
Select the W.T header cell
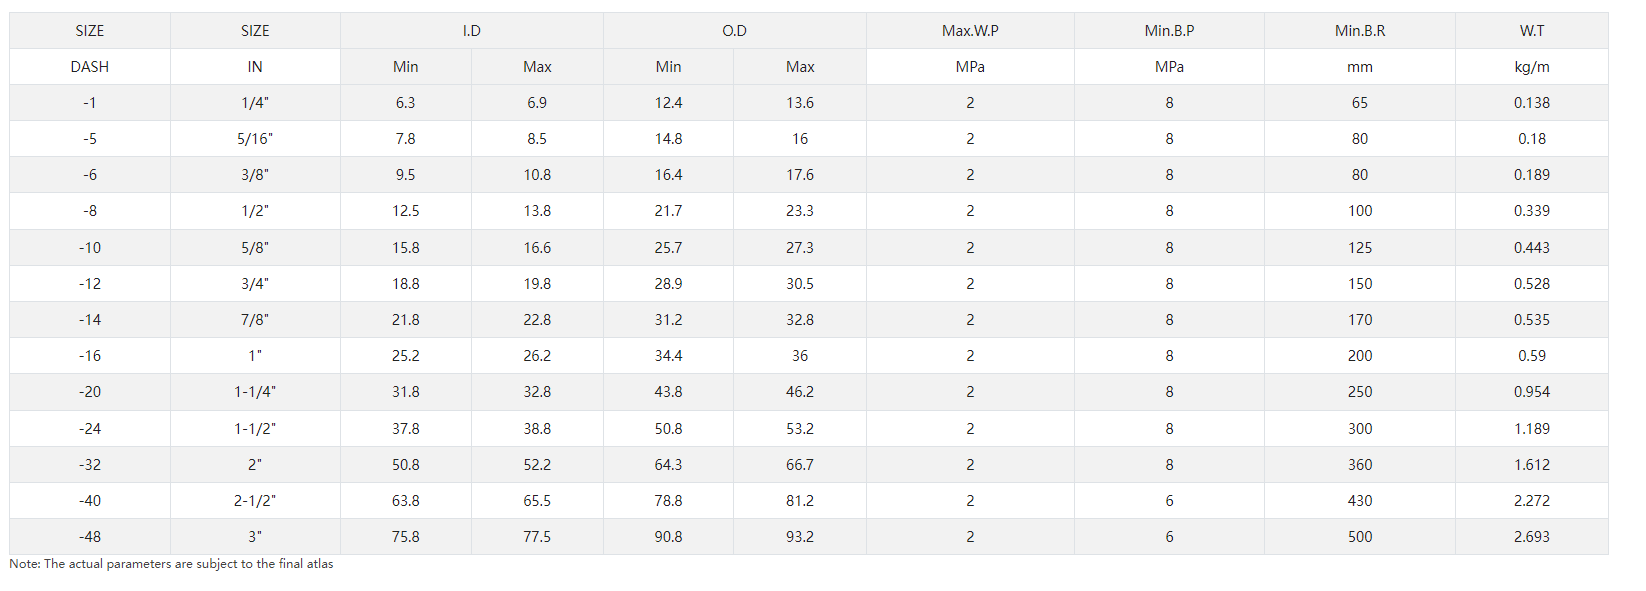pos(1532,31)
